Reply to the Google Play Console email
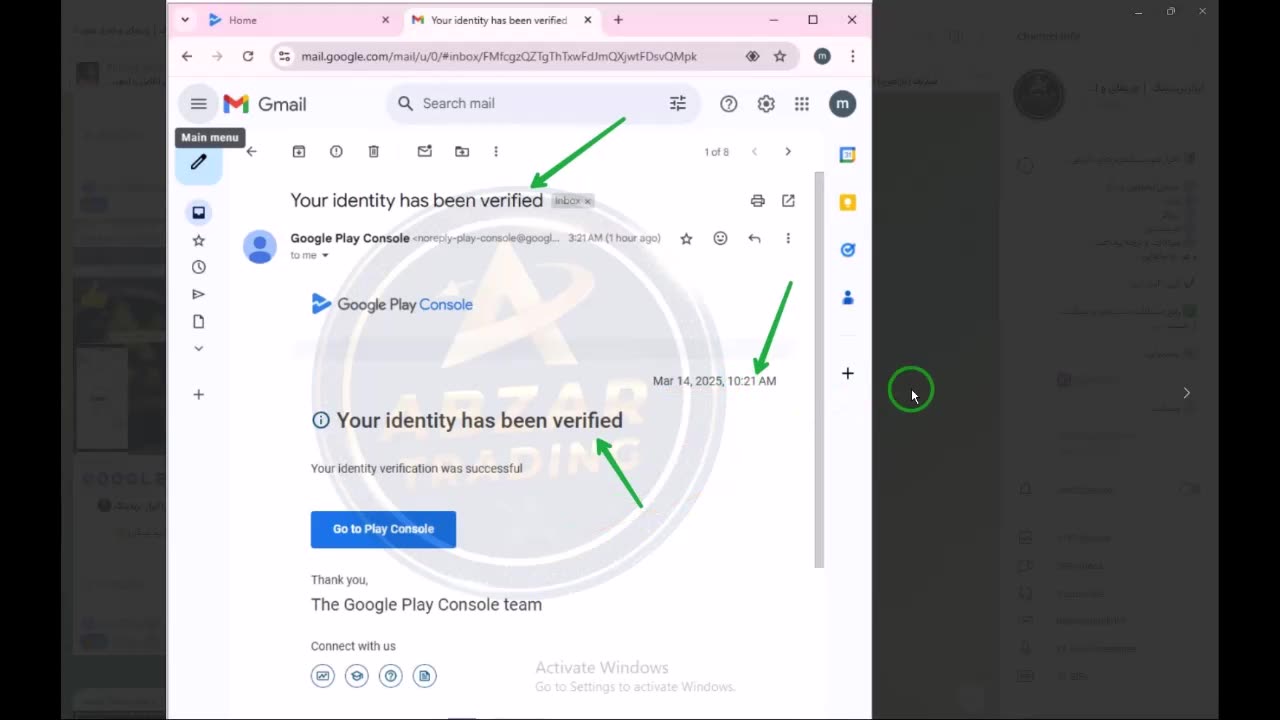The height and width of the screenshot is (720, 1280). click(754, 238)
